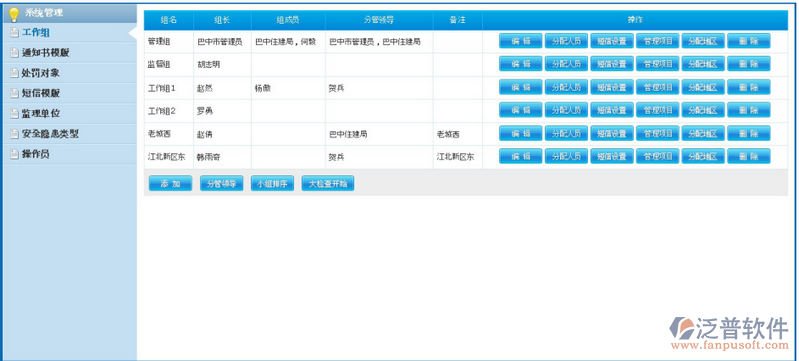Click the document icon next to 监理单位
Image resolution: width=799 pixels, height=361 pixels.
tap(14, 114)
